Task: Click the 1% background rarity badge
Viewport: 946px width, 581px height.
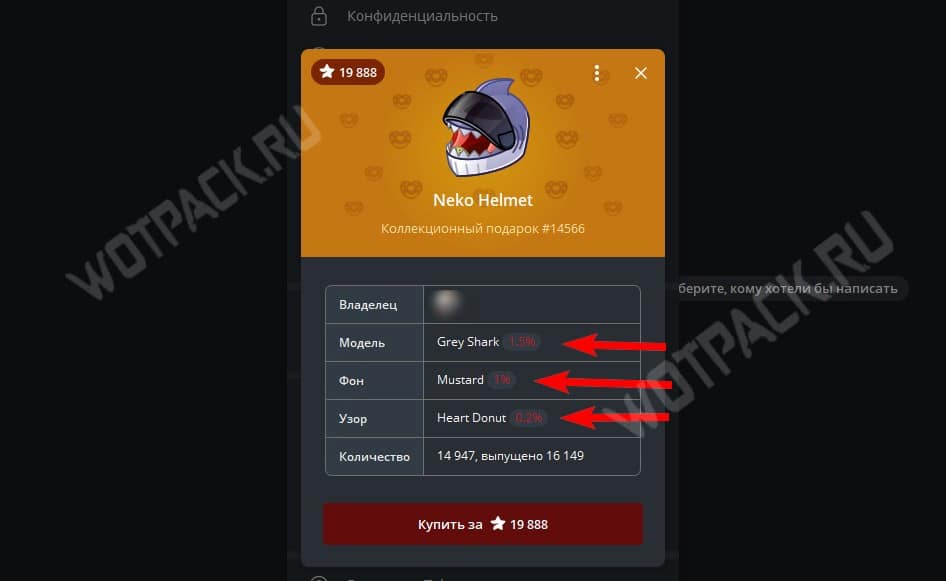Action: click(501, 380)
